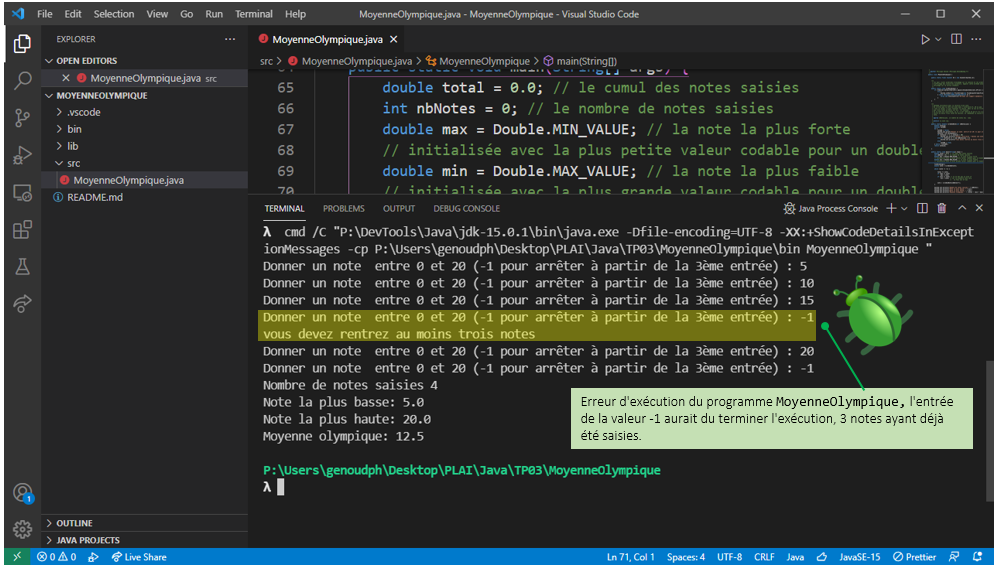Click the Run Java play button

(x=926, y=40)
